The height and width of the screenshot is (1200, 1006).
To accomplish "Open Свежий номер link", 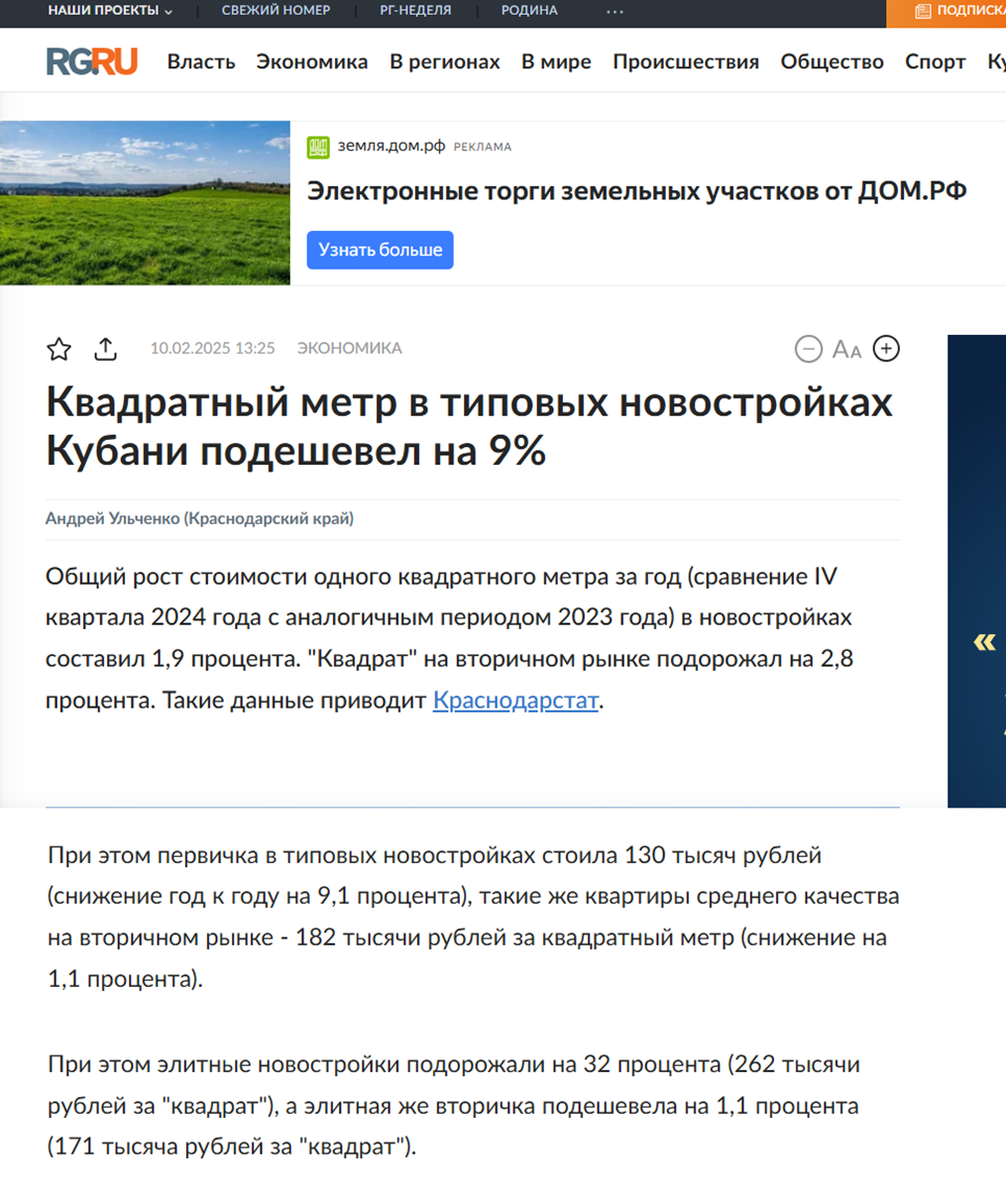I will 276,11.
